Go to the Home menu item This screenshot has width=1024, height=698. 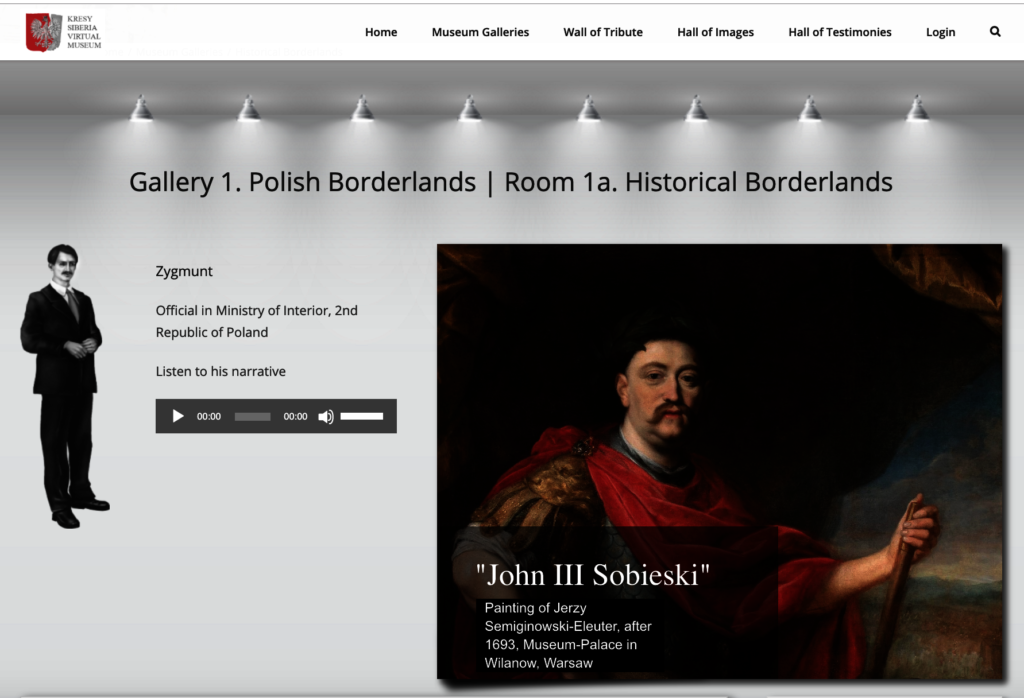[x=381, y=32]
